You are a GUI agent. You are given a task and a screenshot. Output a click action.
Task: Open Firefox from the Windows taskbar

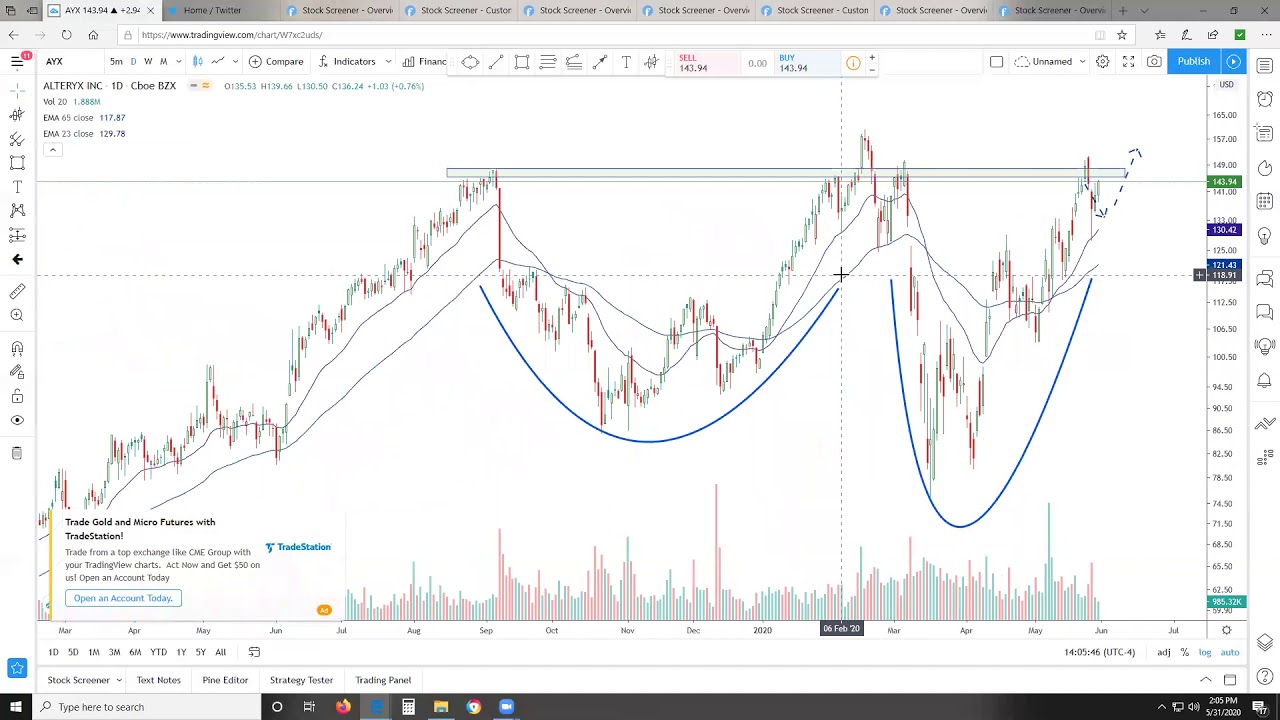pos(343,707)
